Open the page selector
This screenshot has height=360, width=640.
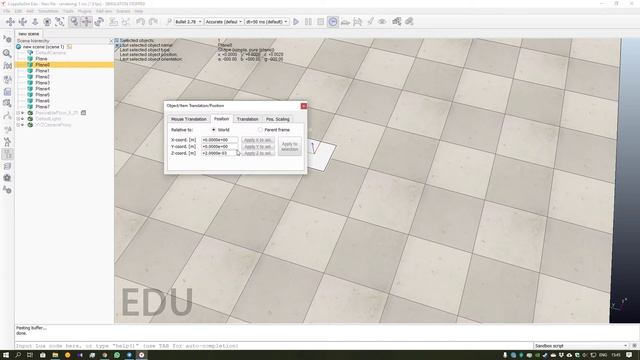(x=397, y=22)
